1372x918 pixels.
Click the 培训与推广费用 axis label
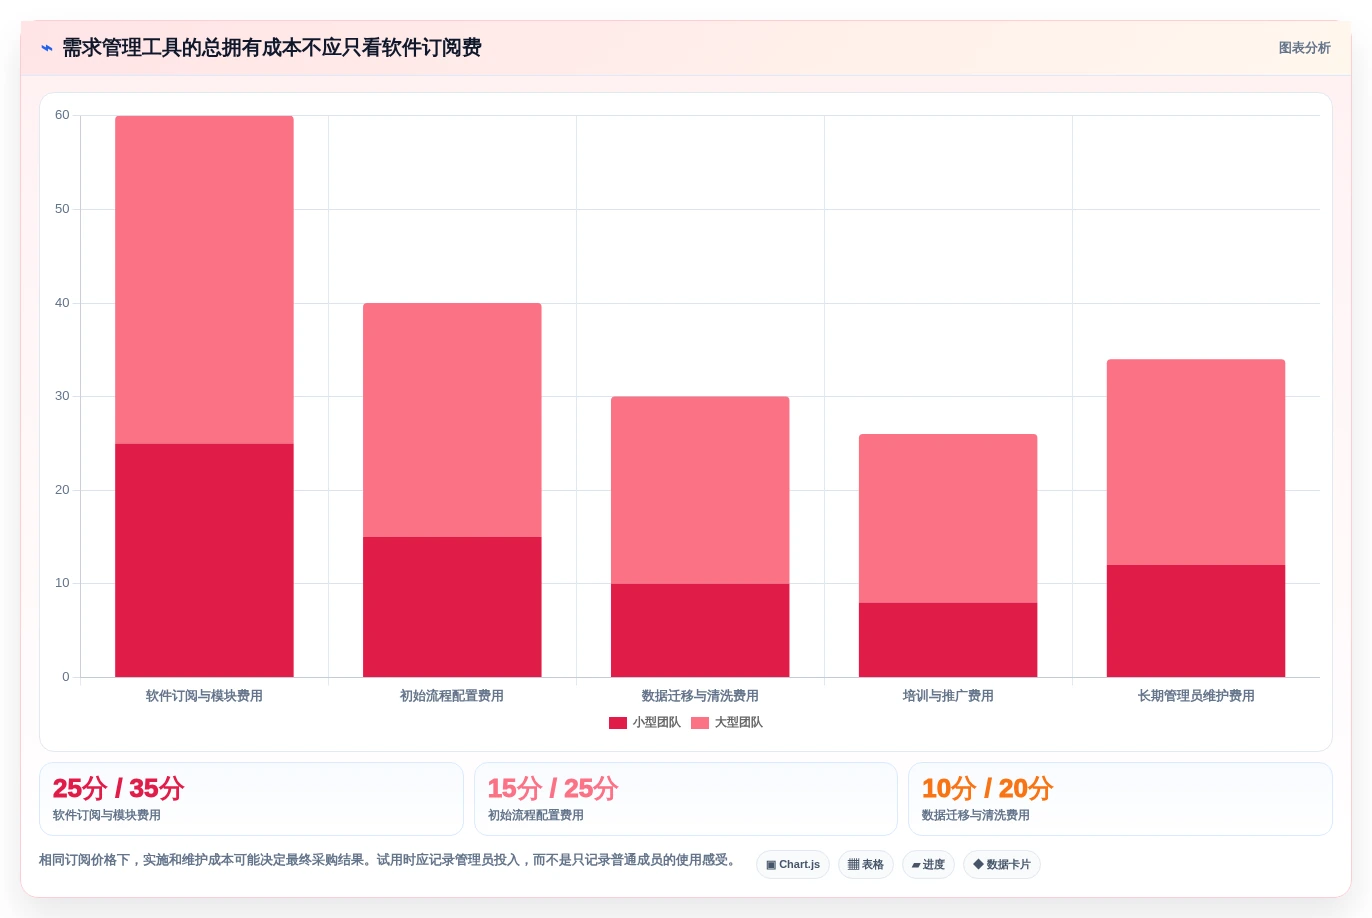(x=948, y=696)
